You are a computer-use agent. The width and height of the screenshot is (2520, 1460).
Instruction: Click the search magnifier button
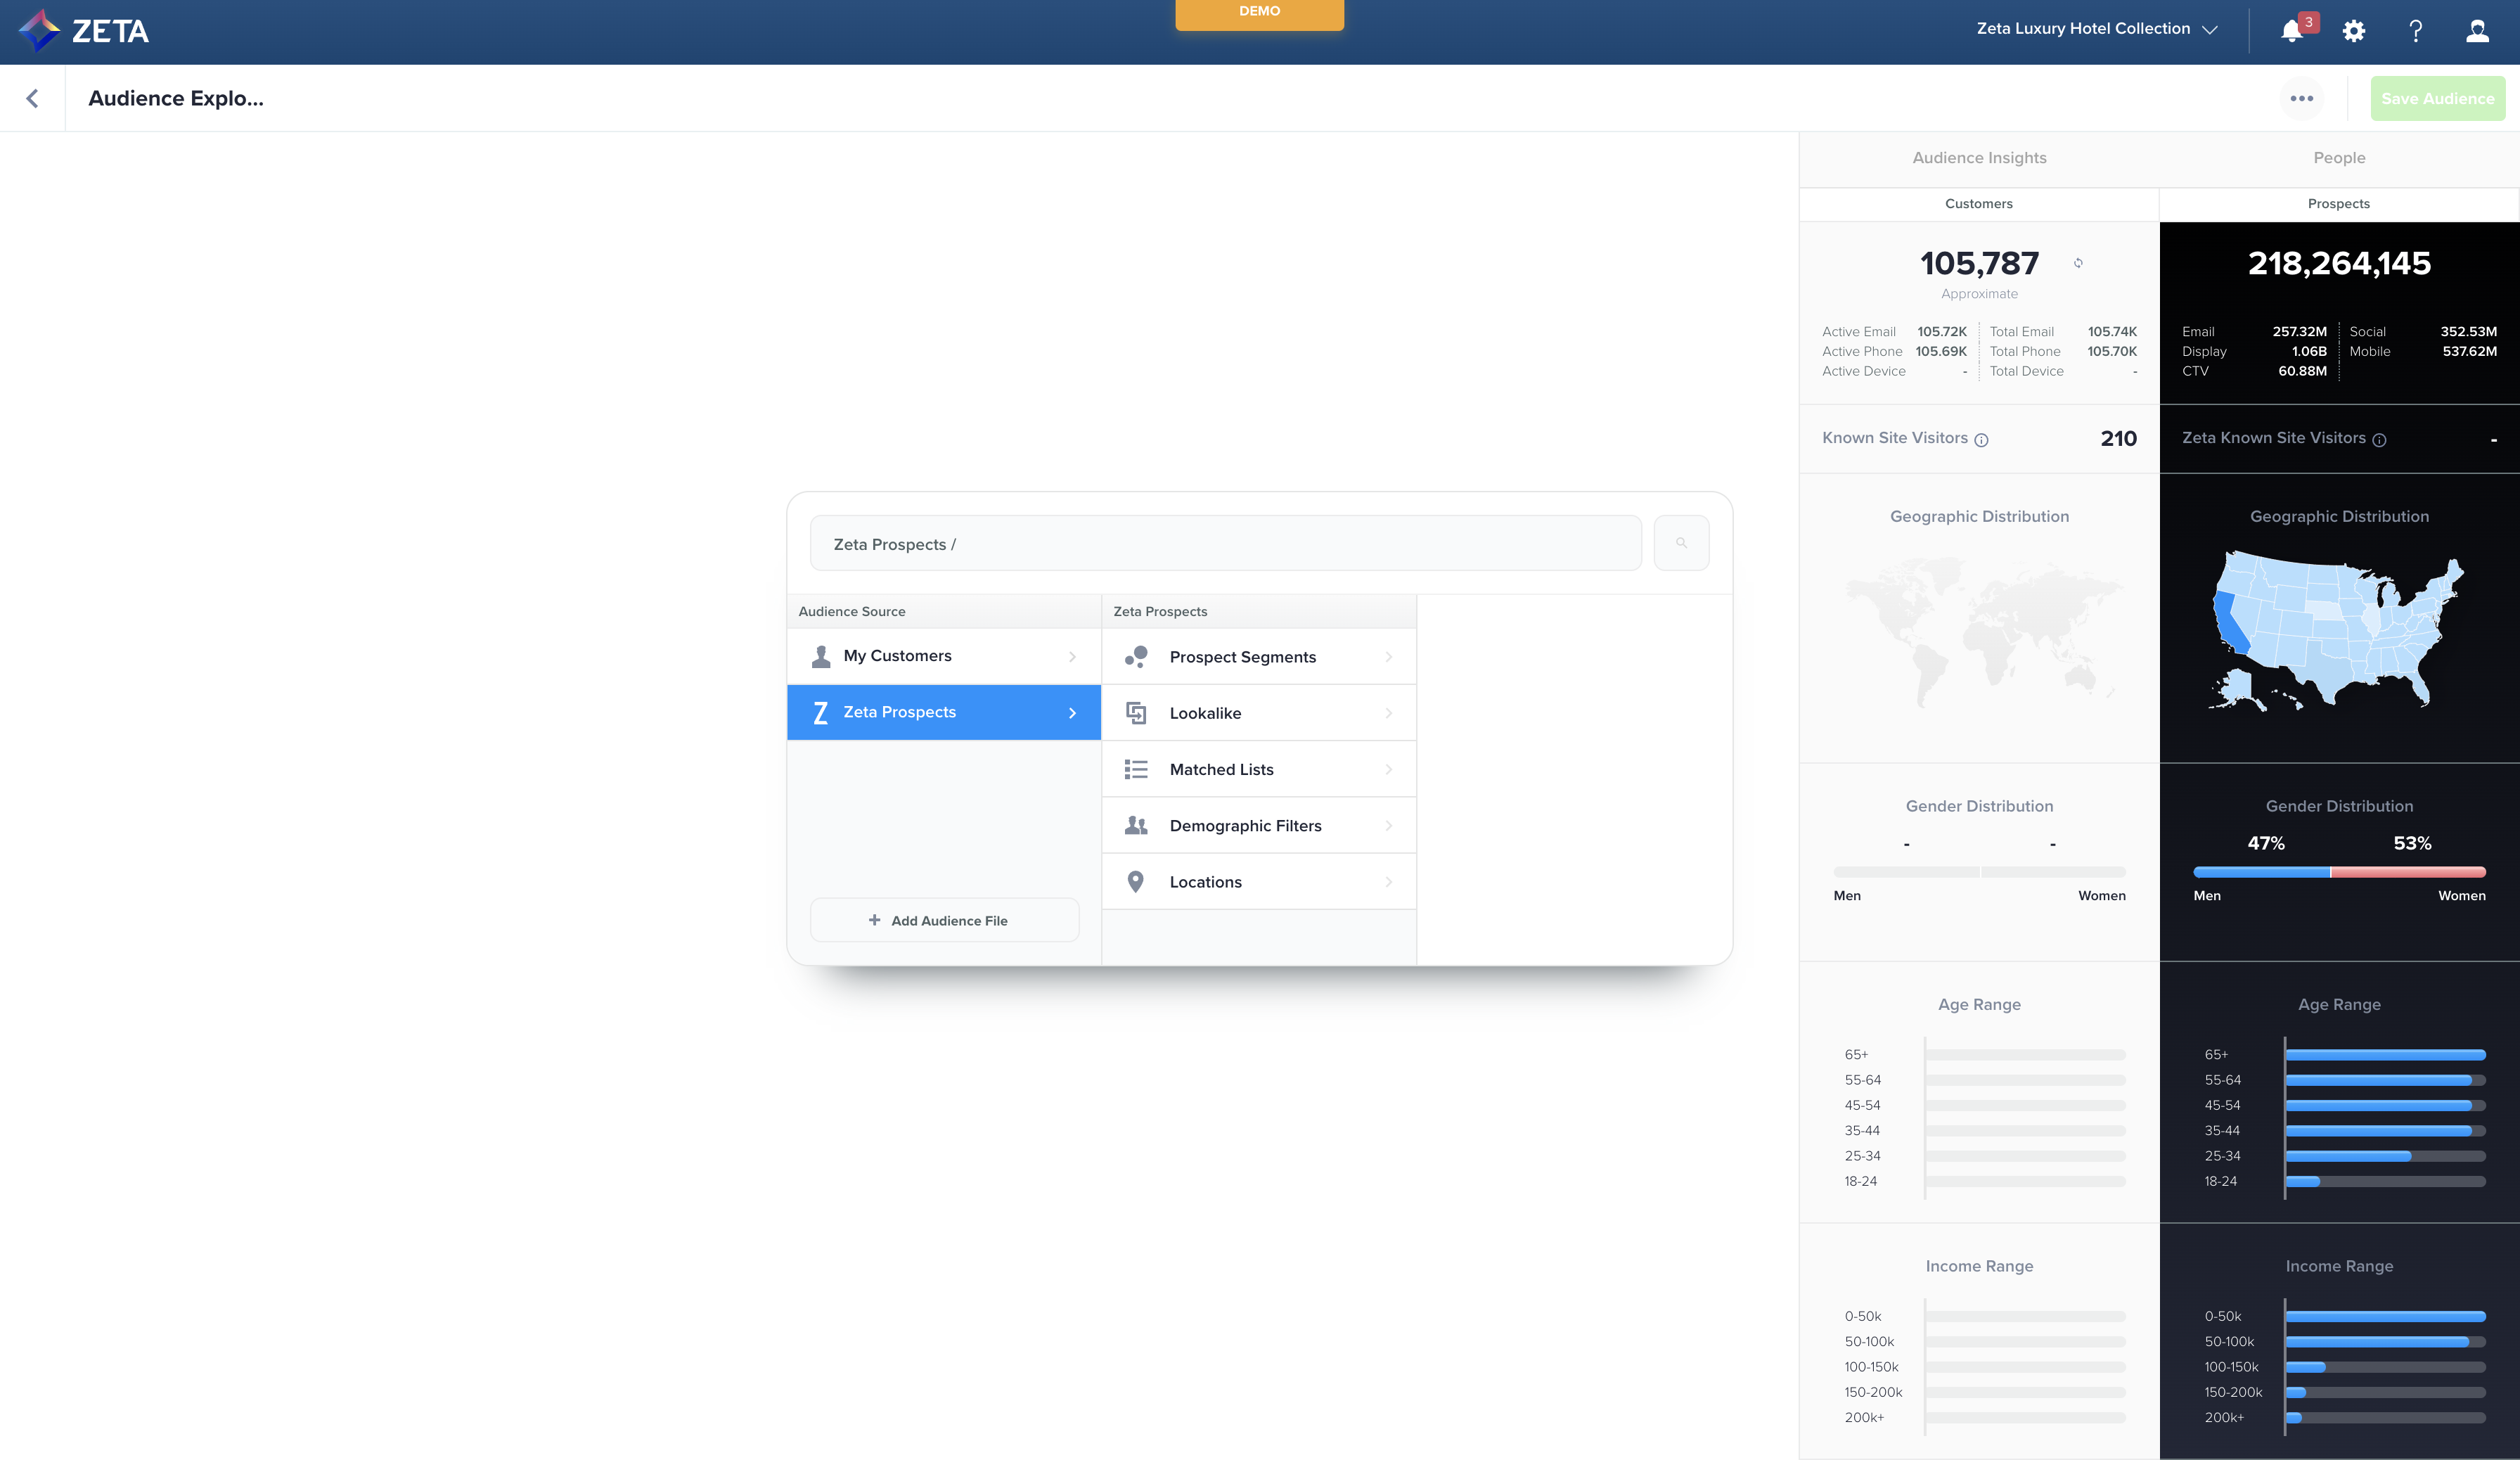pos(1681,543)
